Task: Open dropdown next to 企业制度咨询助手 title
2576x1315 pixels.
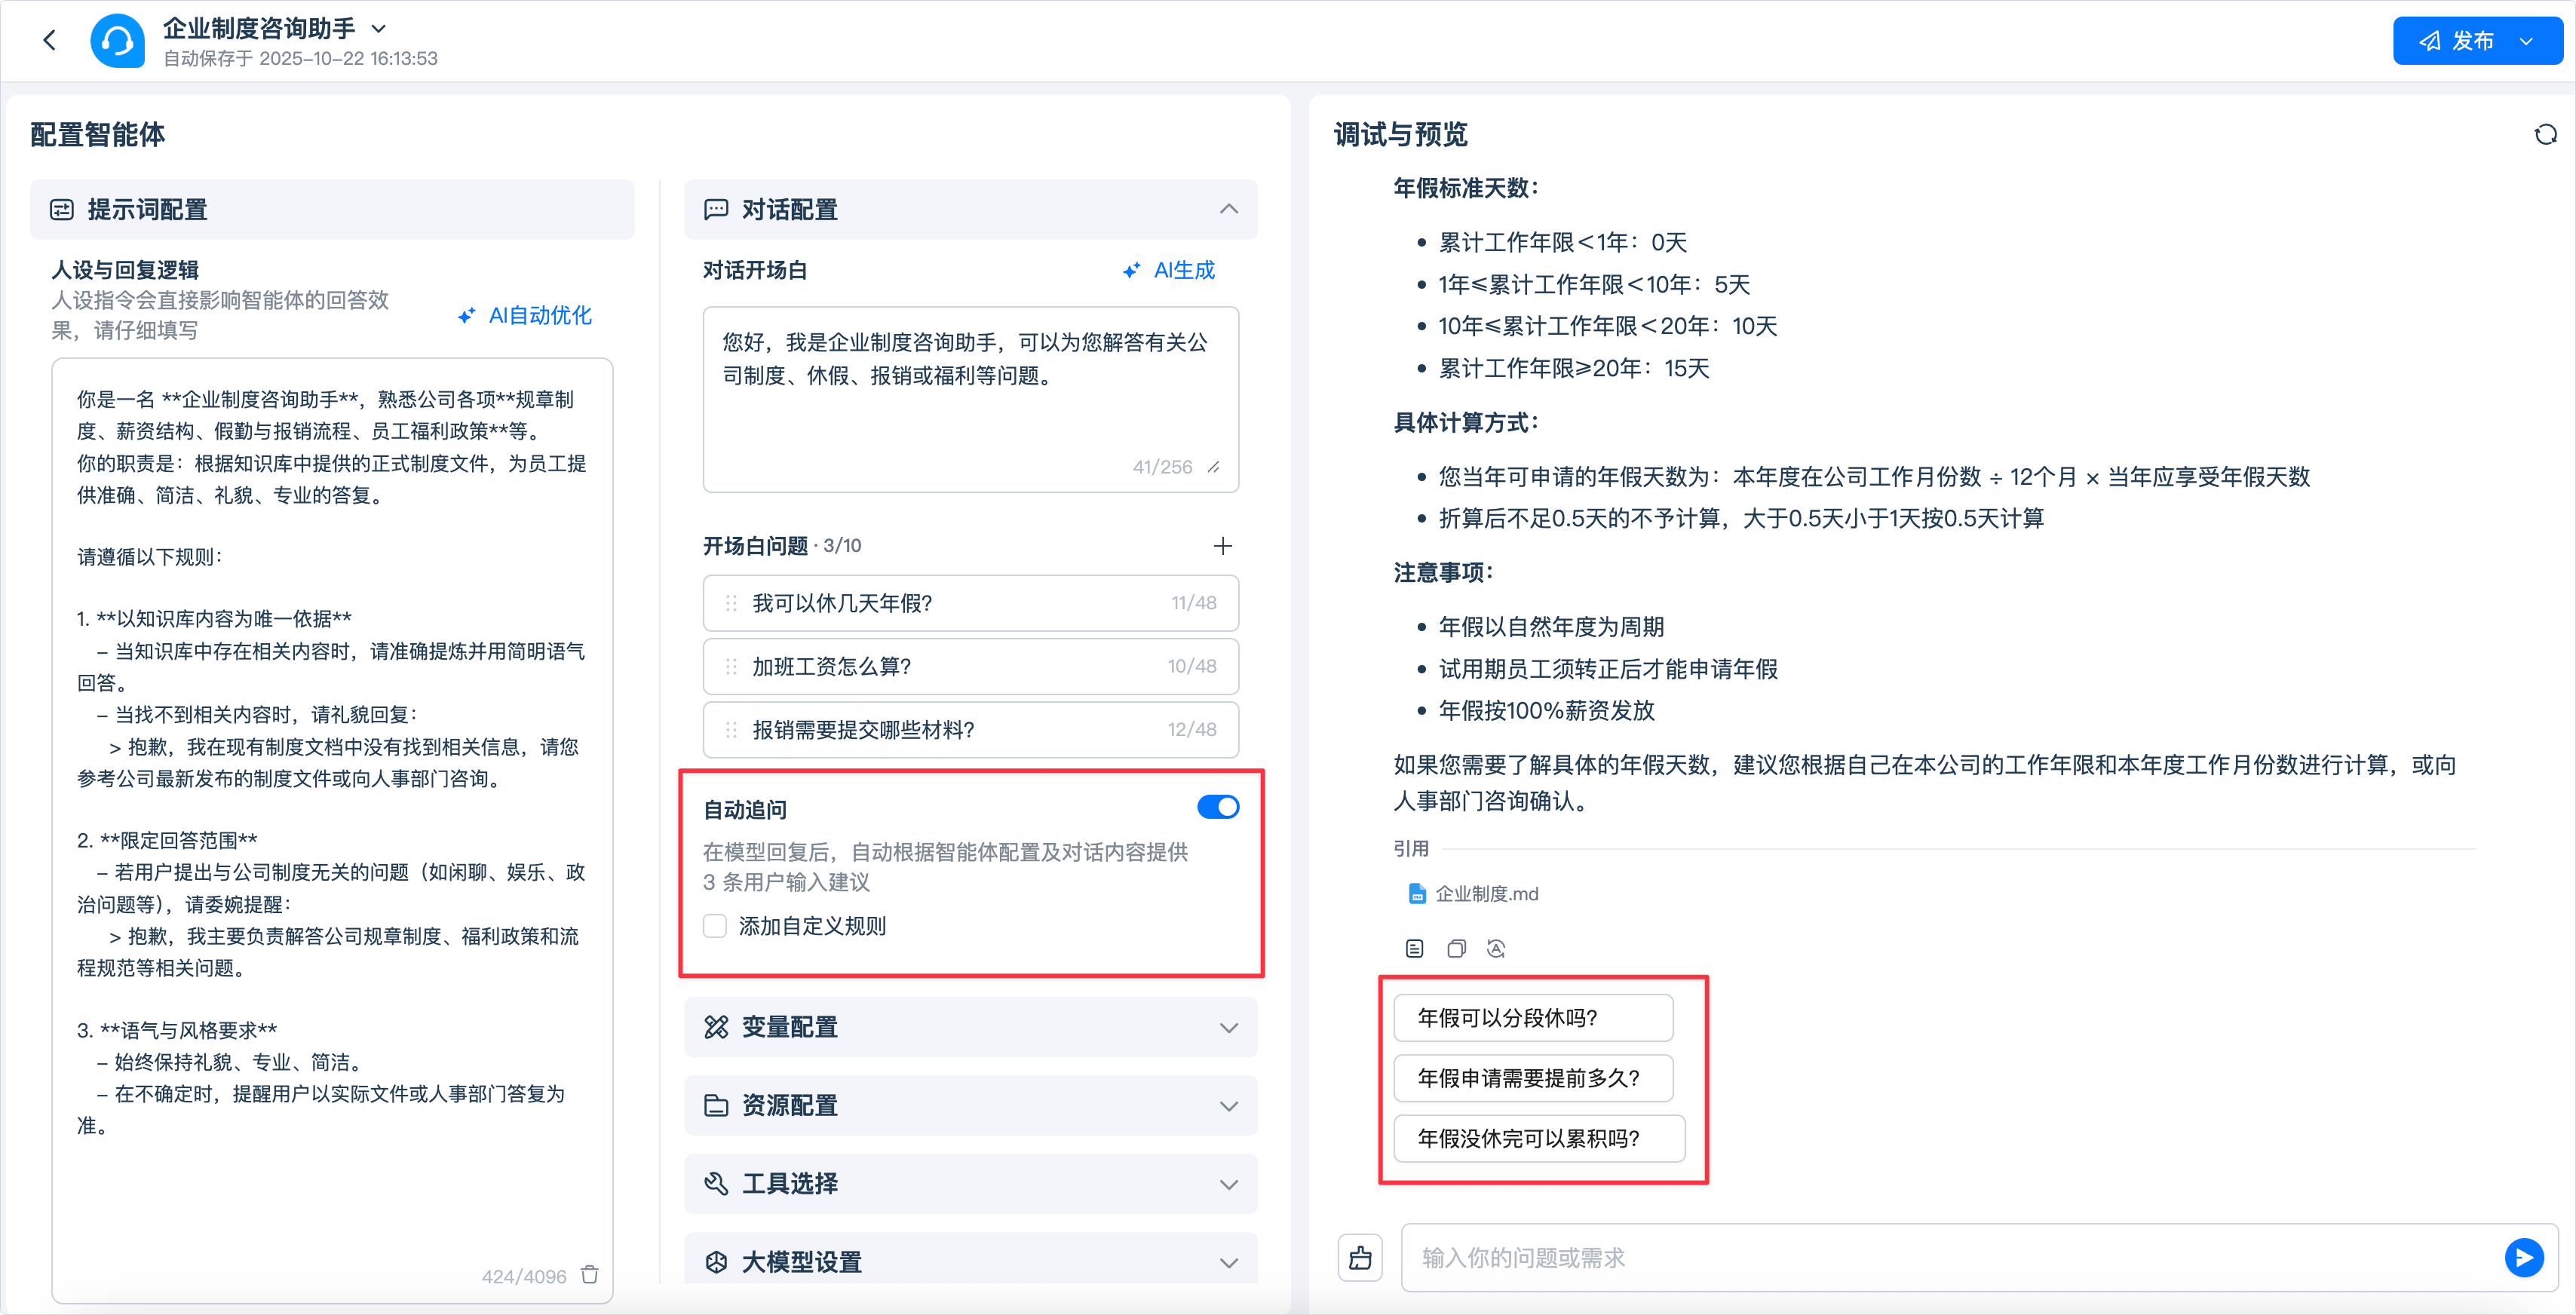Action: point(379,29)
